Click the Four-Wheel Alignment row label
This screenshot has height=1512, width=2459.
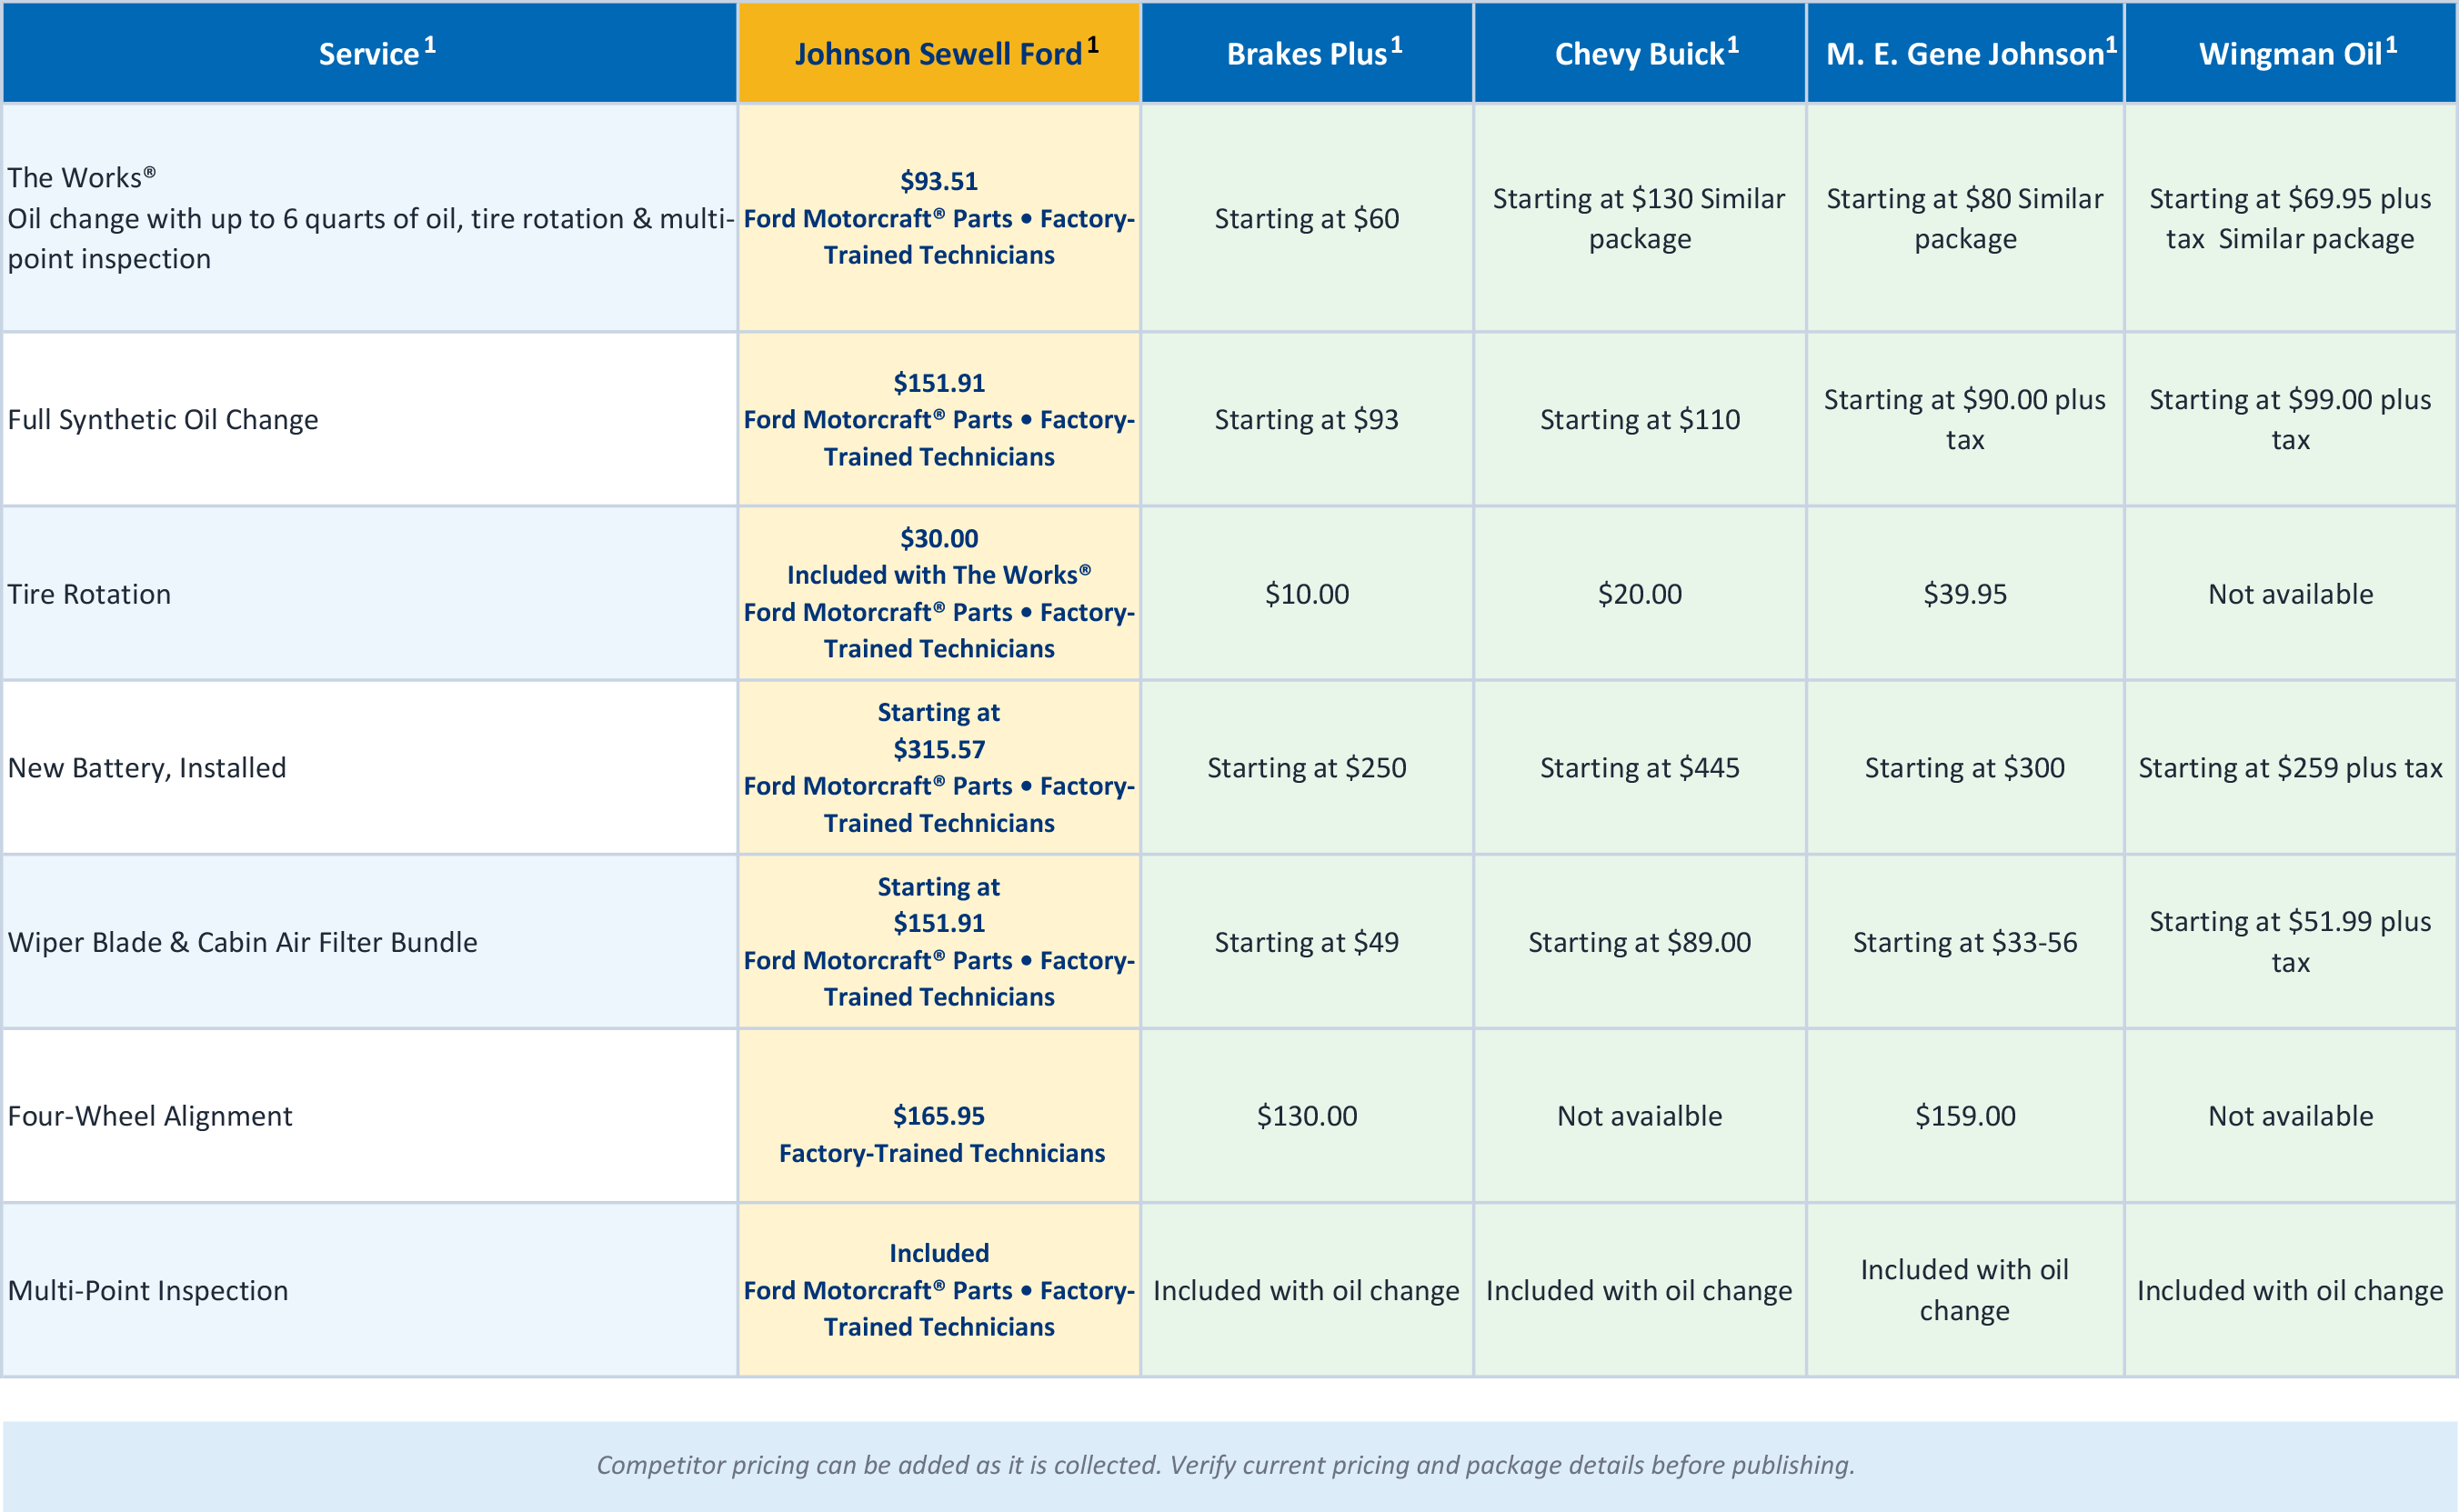pos(370,1116)
